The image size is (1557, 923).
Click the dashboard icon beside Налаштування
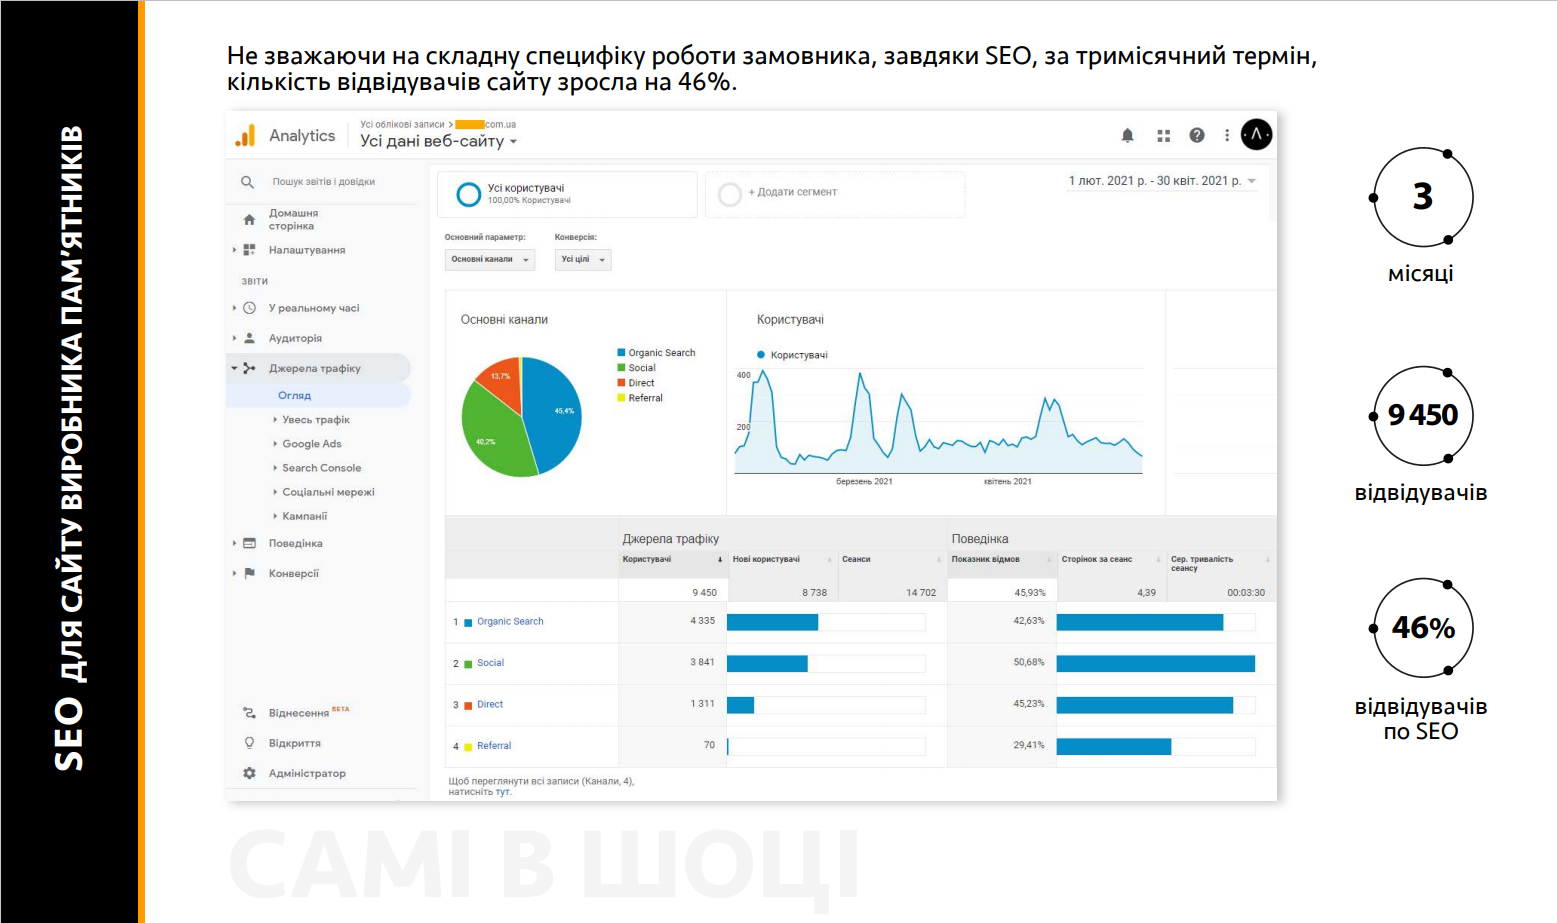click(249, 250)
